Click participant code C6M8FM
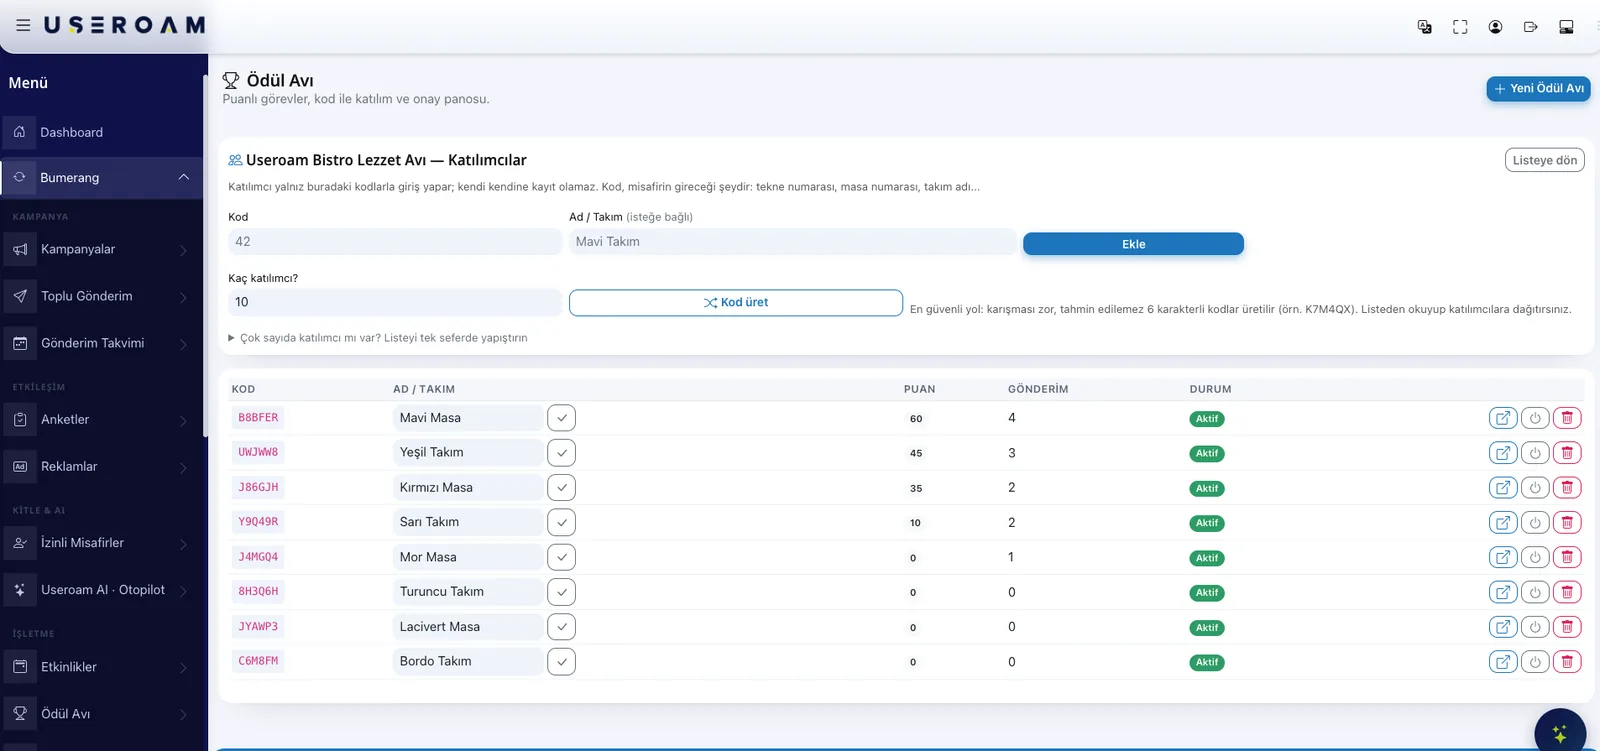1600x751 pixels. point(258,661)
